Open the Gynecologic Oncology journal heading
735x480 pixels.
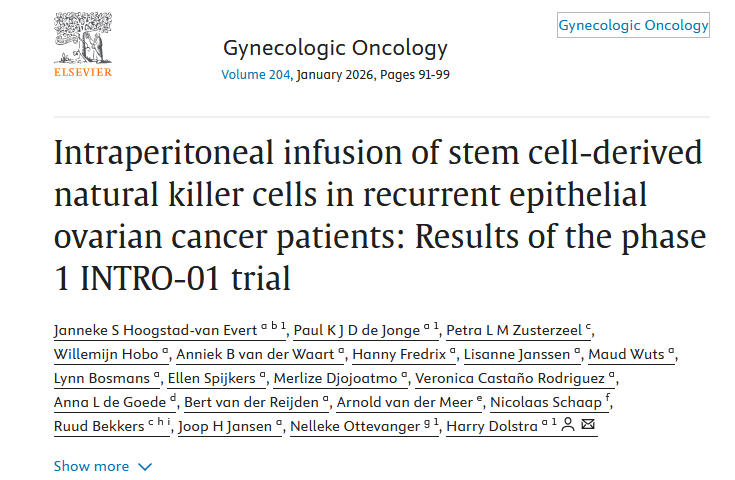click(335, 47)
